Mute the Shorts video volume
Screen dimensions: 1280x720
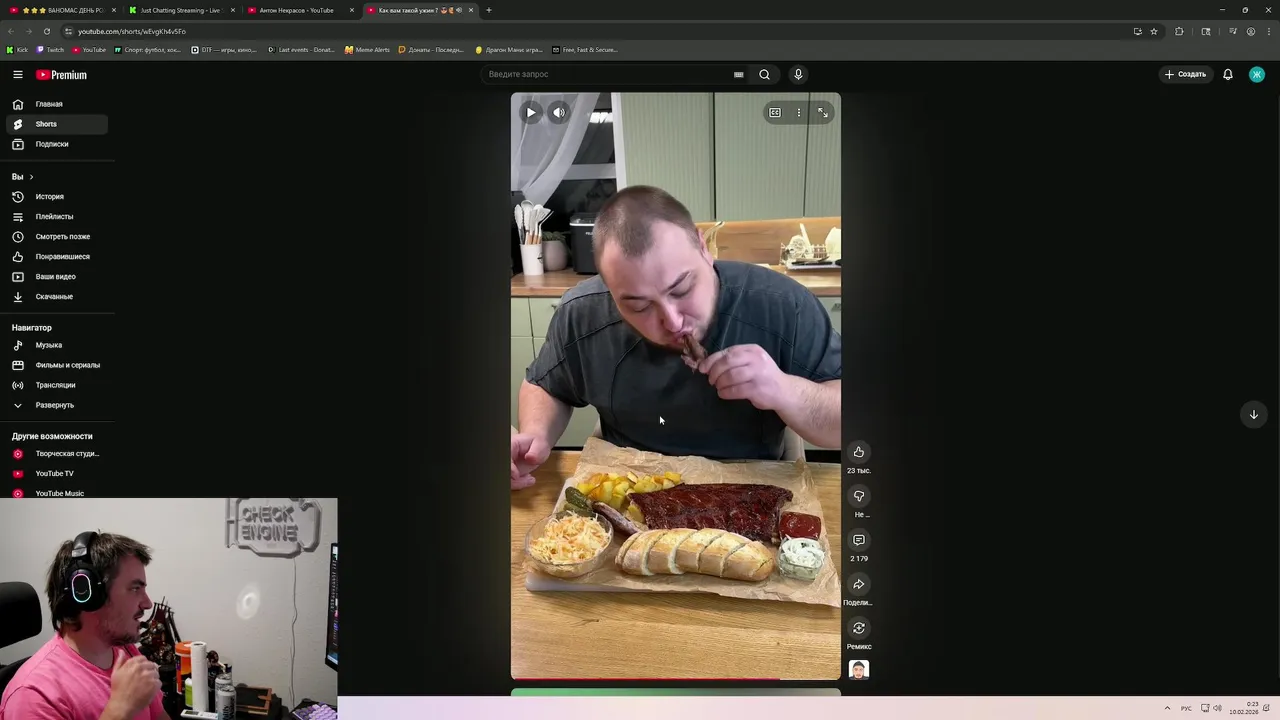click(559, 113)
